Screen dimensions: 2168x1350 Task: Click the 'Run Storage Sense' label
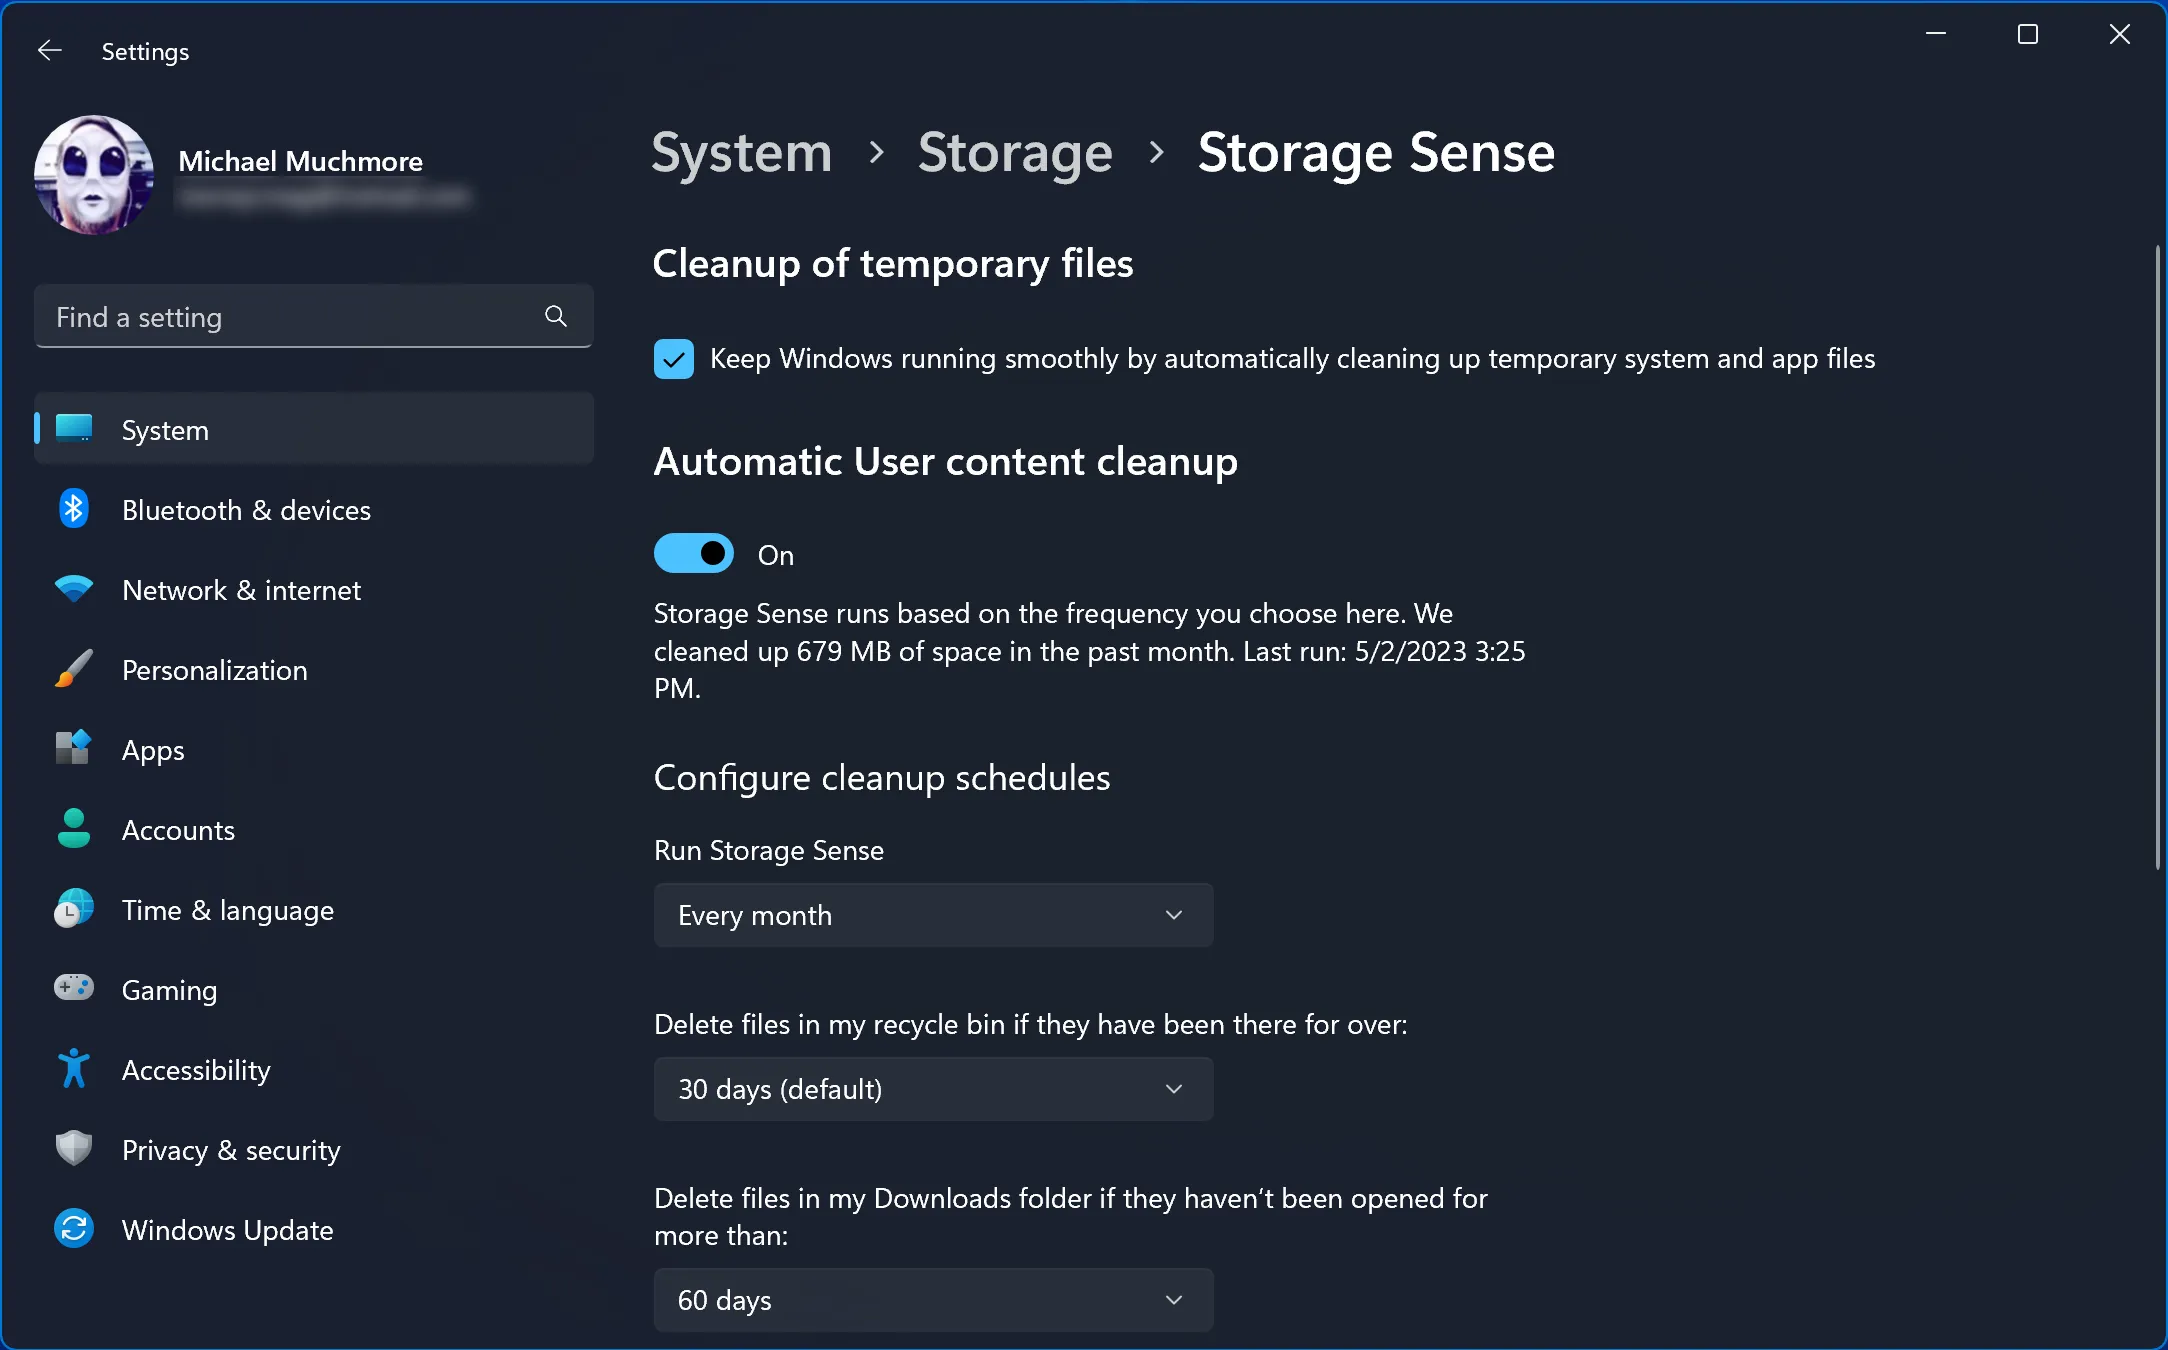(769, 851)
